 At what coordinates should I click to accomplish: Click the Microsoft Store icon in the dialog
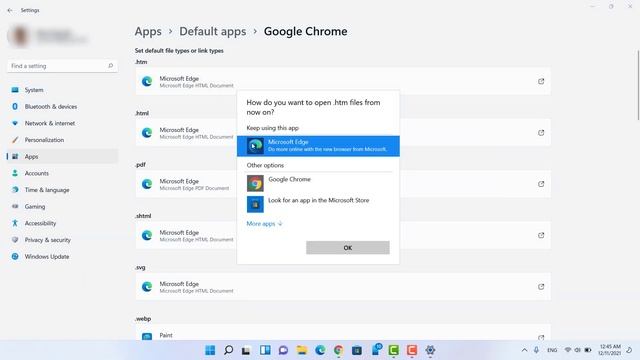point(255,204)
